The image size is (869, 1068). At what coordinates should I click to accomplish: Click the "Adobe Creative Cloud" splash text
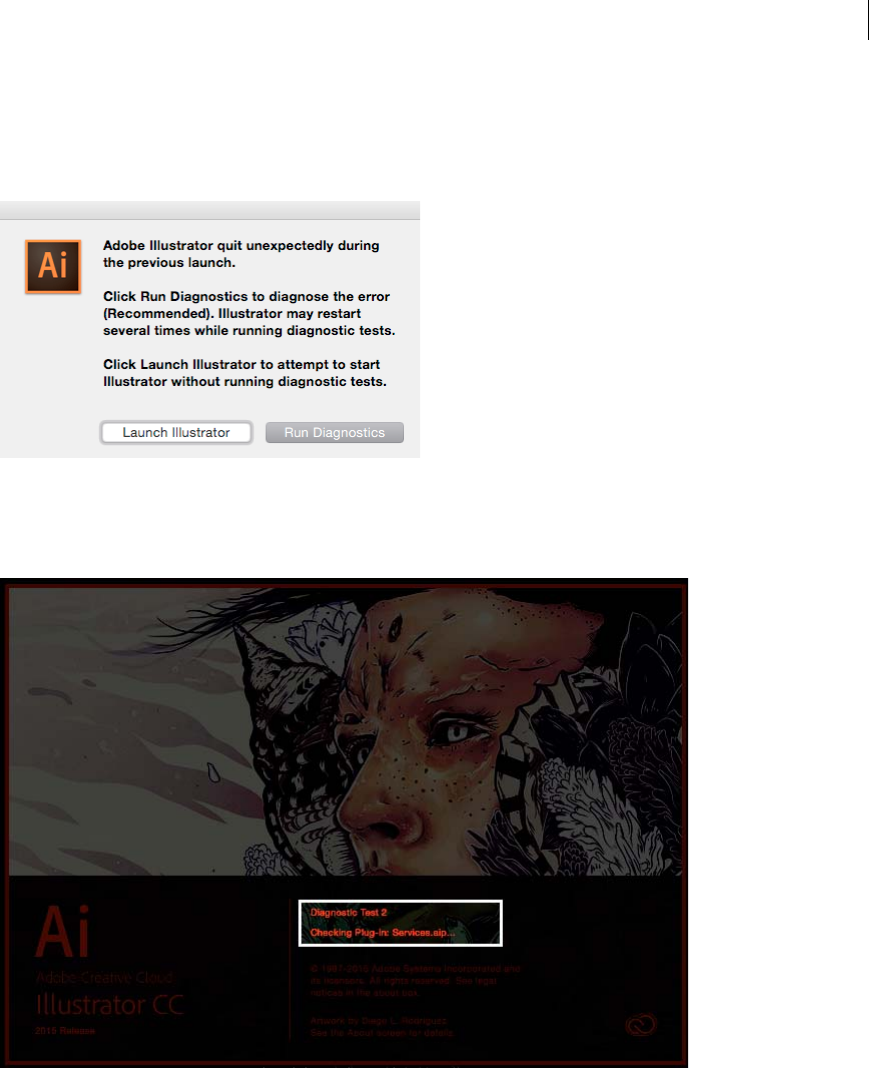point(104,977)
